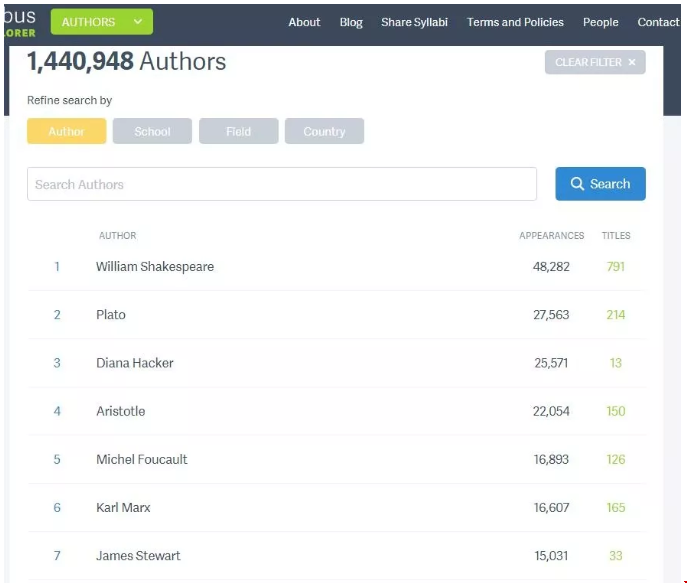This screenshot has width=687, height=583.
Task: Open Share Syllabi link
Action: [x=414, y=22]
